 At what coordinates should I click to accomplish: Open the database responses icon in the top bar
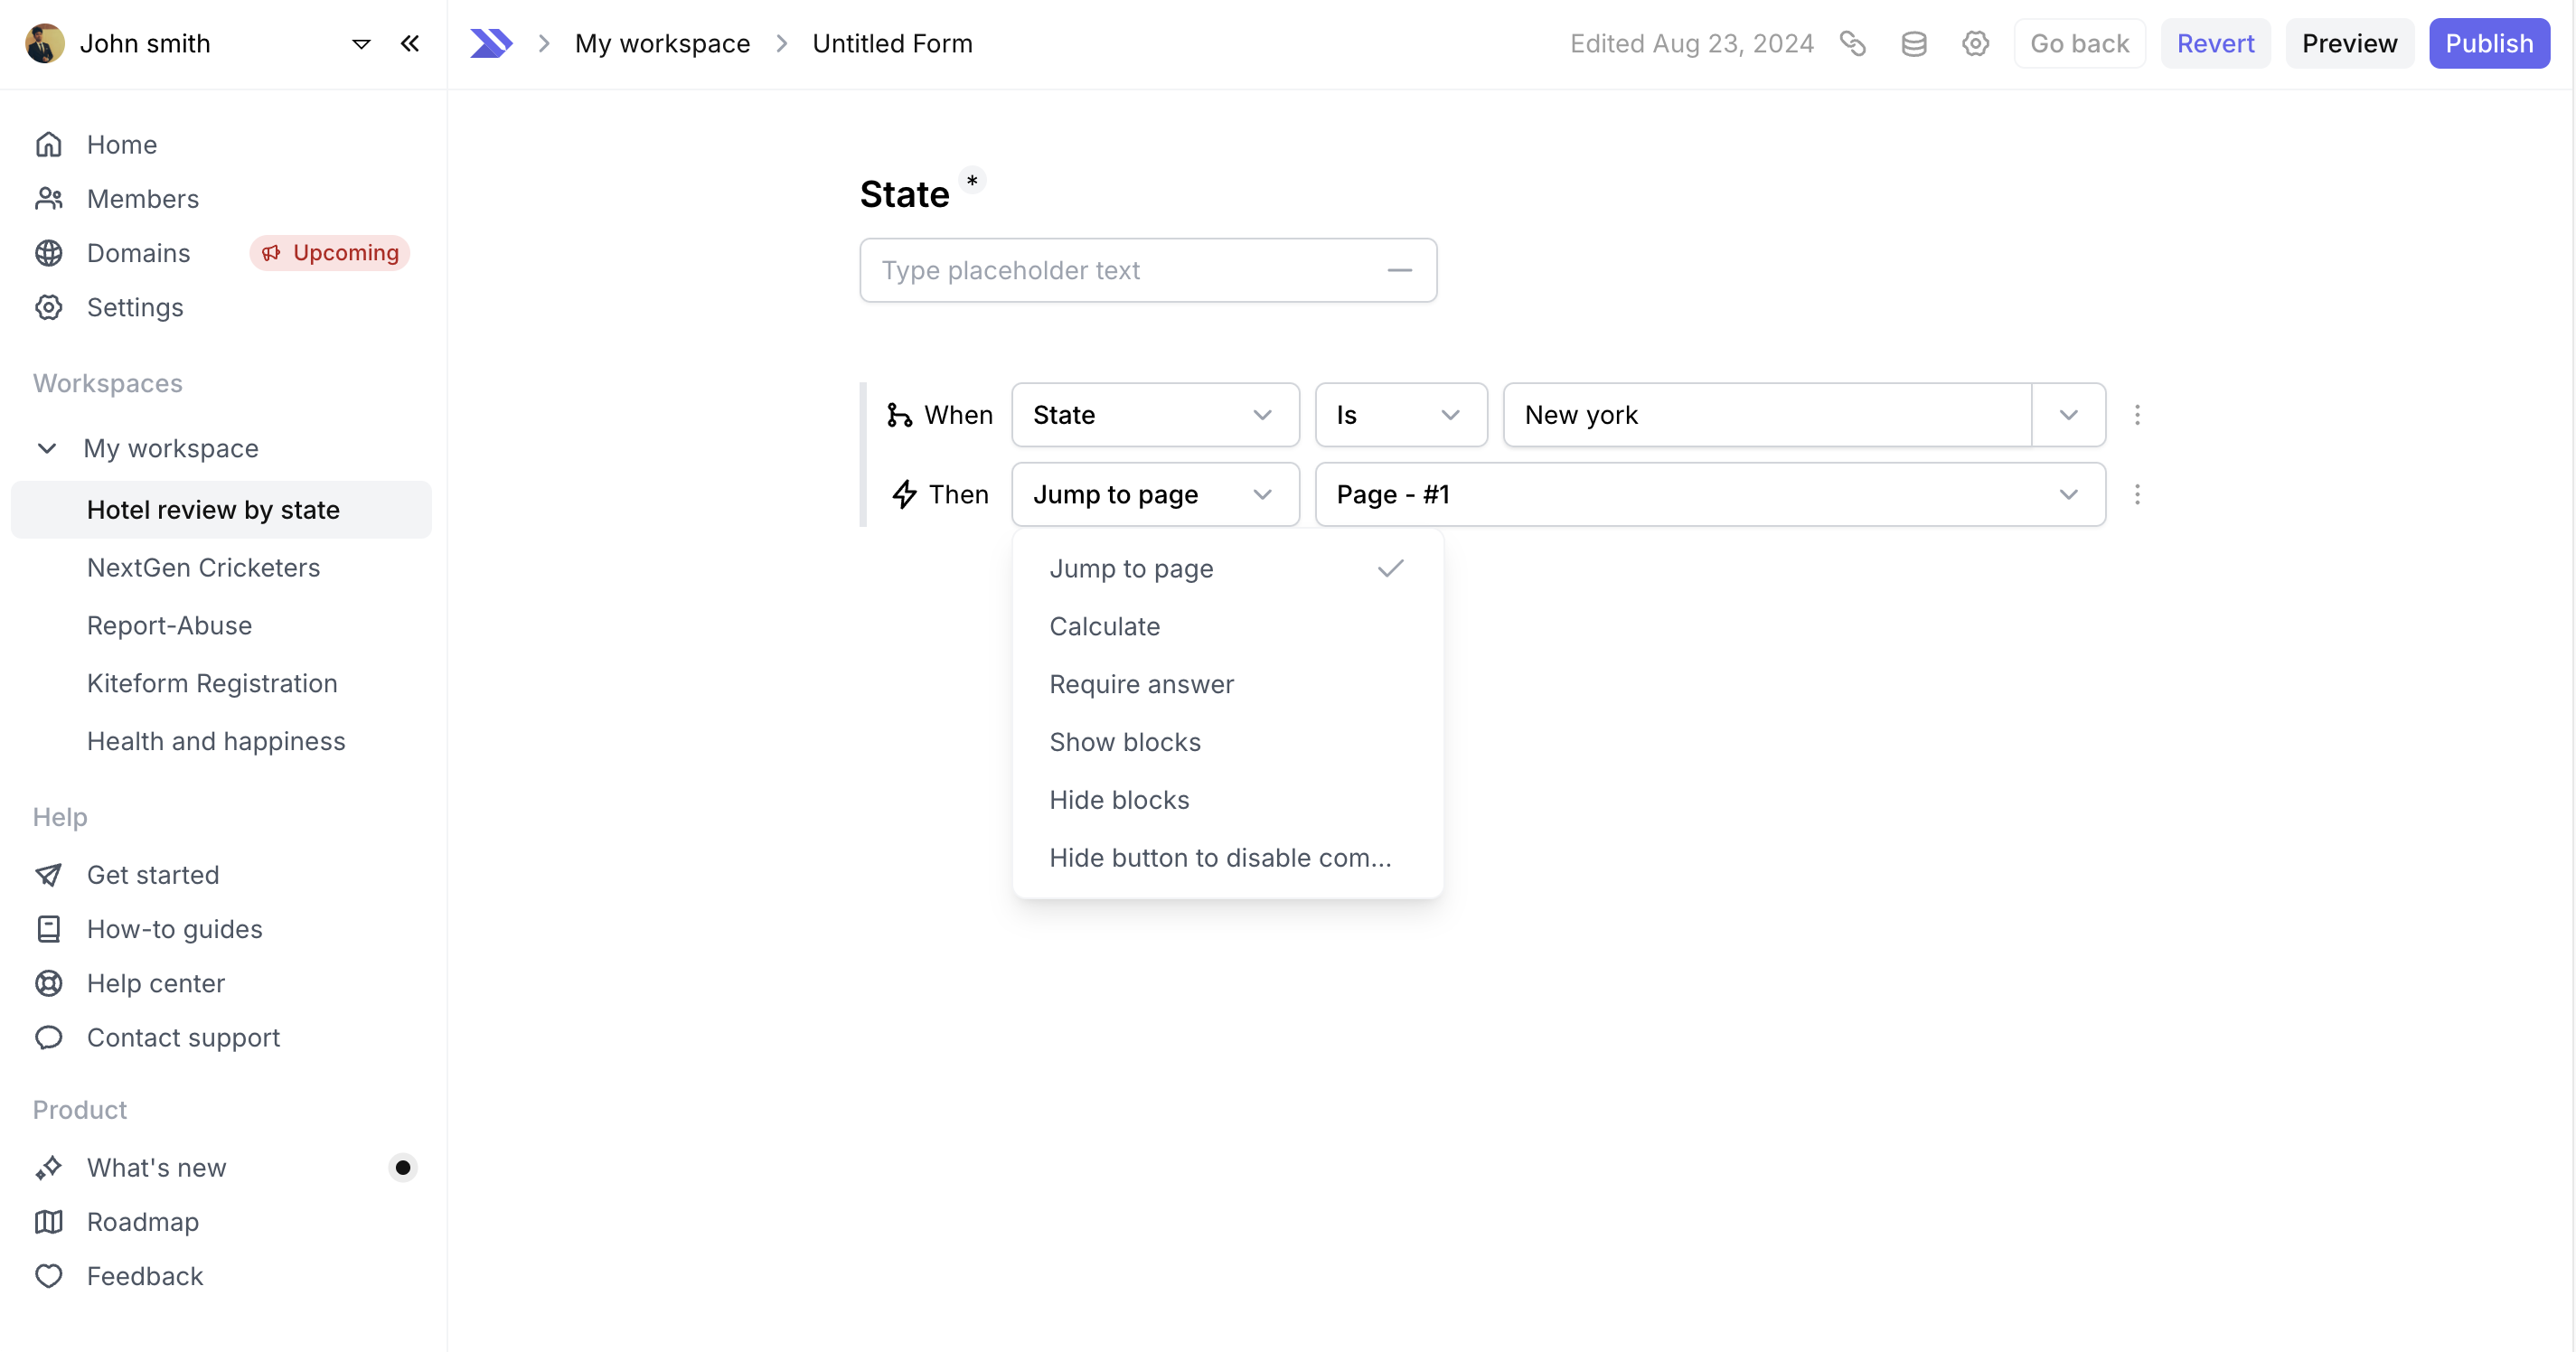click(1914, 44)
